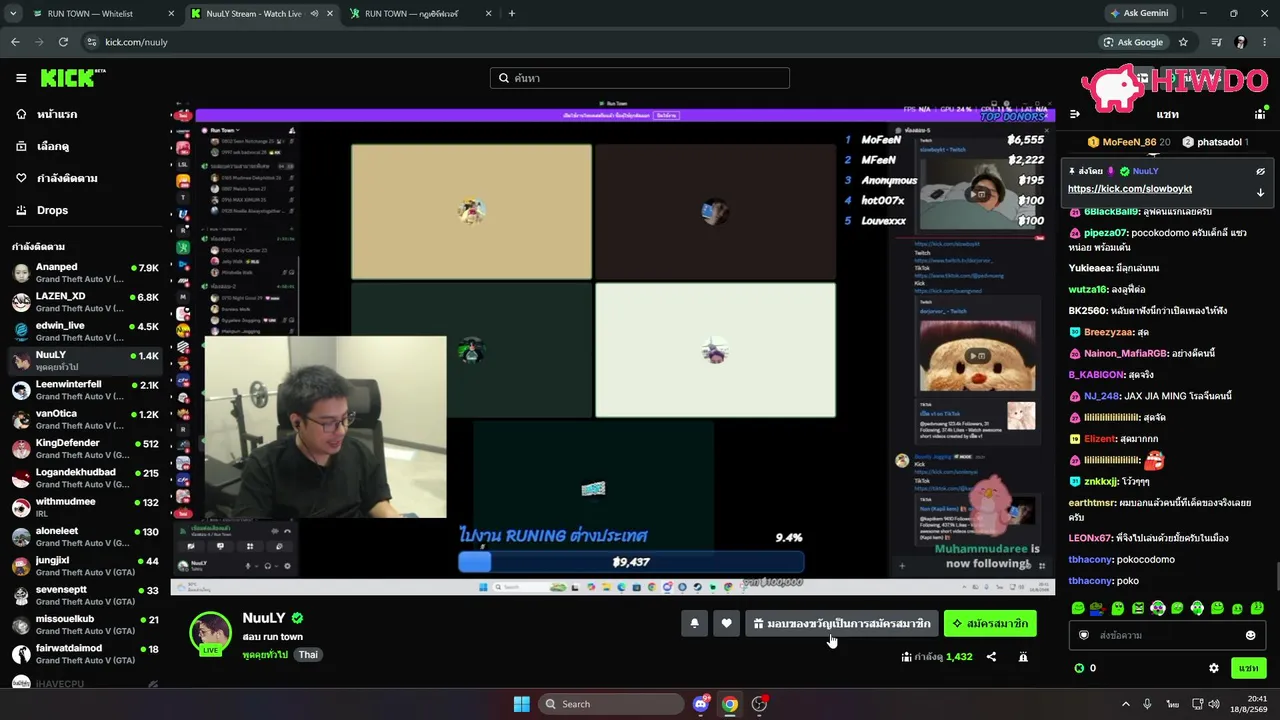Reload the page in Chrome
This screenshot has width=1280, height=720.
click(63, 42)
